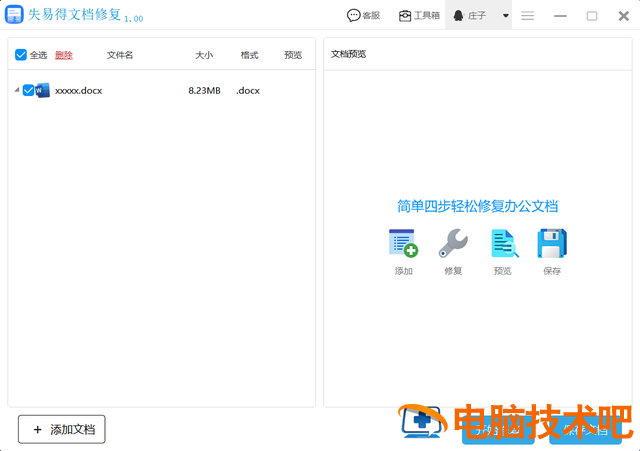Image resolution: width=640 pixels, height=451 pixels.
Task: Click the 删除 delete link
Action: (x=64, y=55)
